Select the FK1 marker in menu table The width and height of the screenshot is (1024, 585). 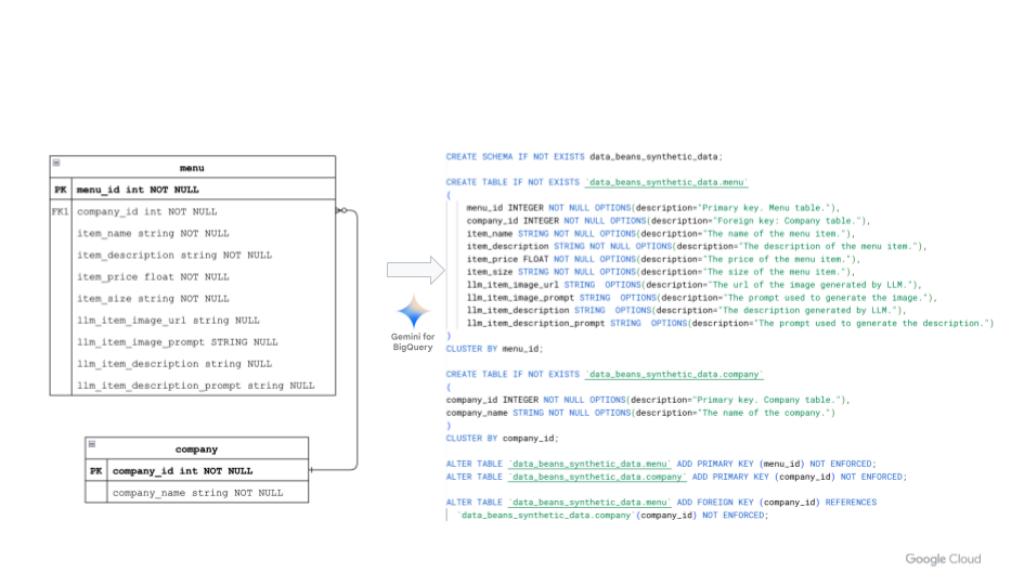[x=60, y=212]
